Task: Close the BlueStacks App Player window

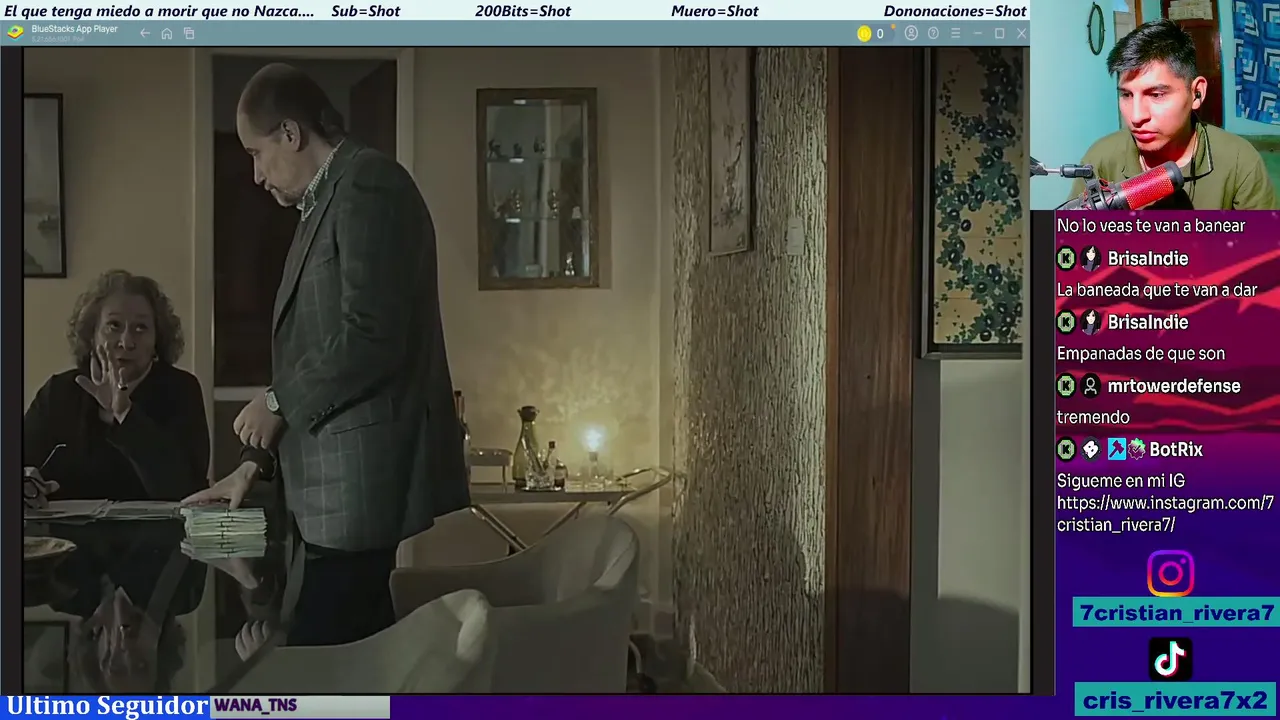Action: tap(1021, 33)
